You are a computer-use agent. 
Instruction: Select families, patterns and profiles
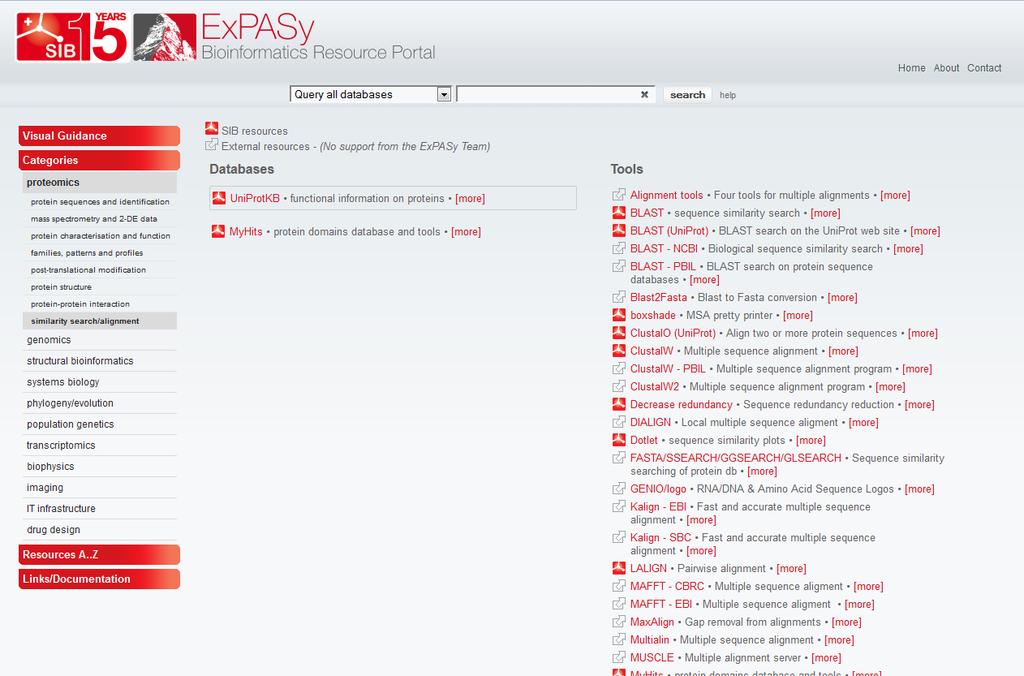(87, 253)
